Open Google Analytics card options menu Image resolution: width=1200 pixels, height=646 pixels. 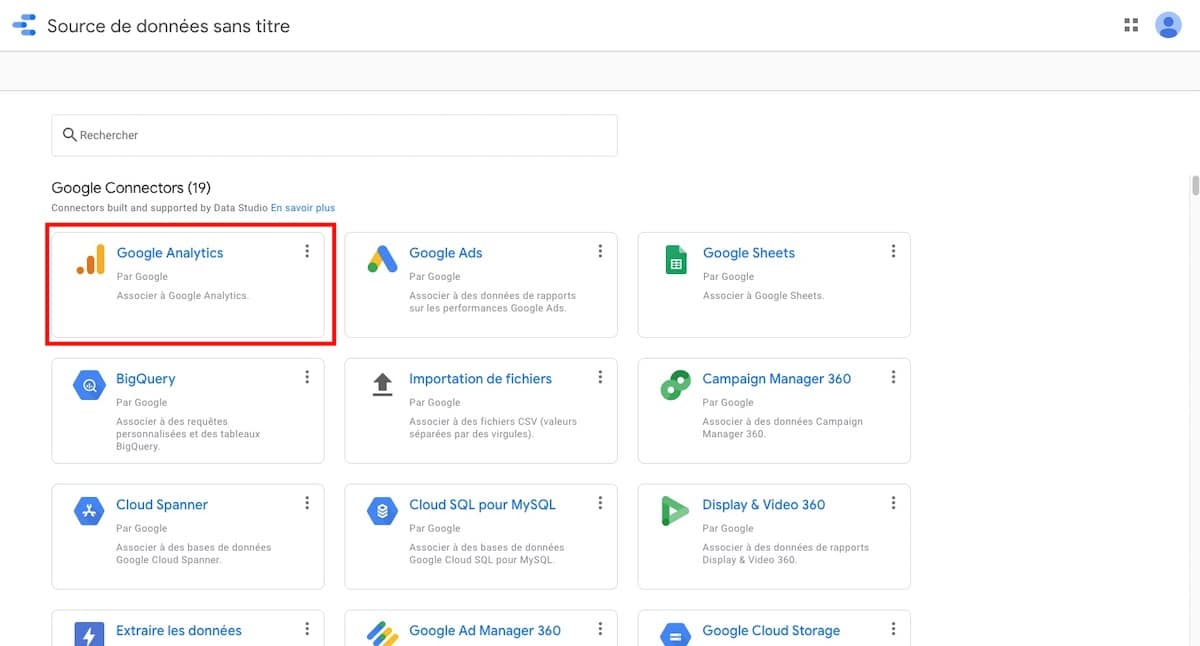point(307,251)
